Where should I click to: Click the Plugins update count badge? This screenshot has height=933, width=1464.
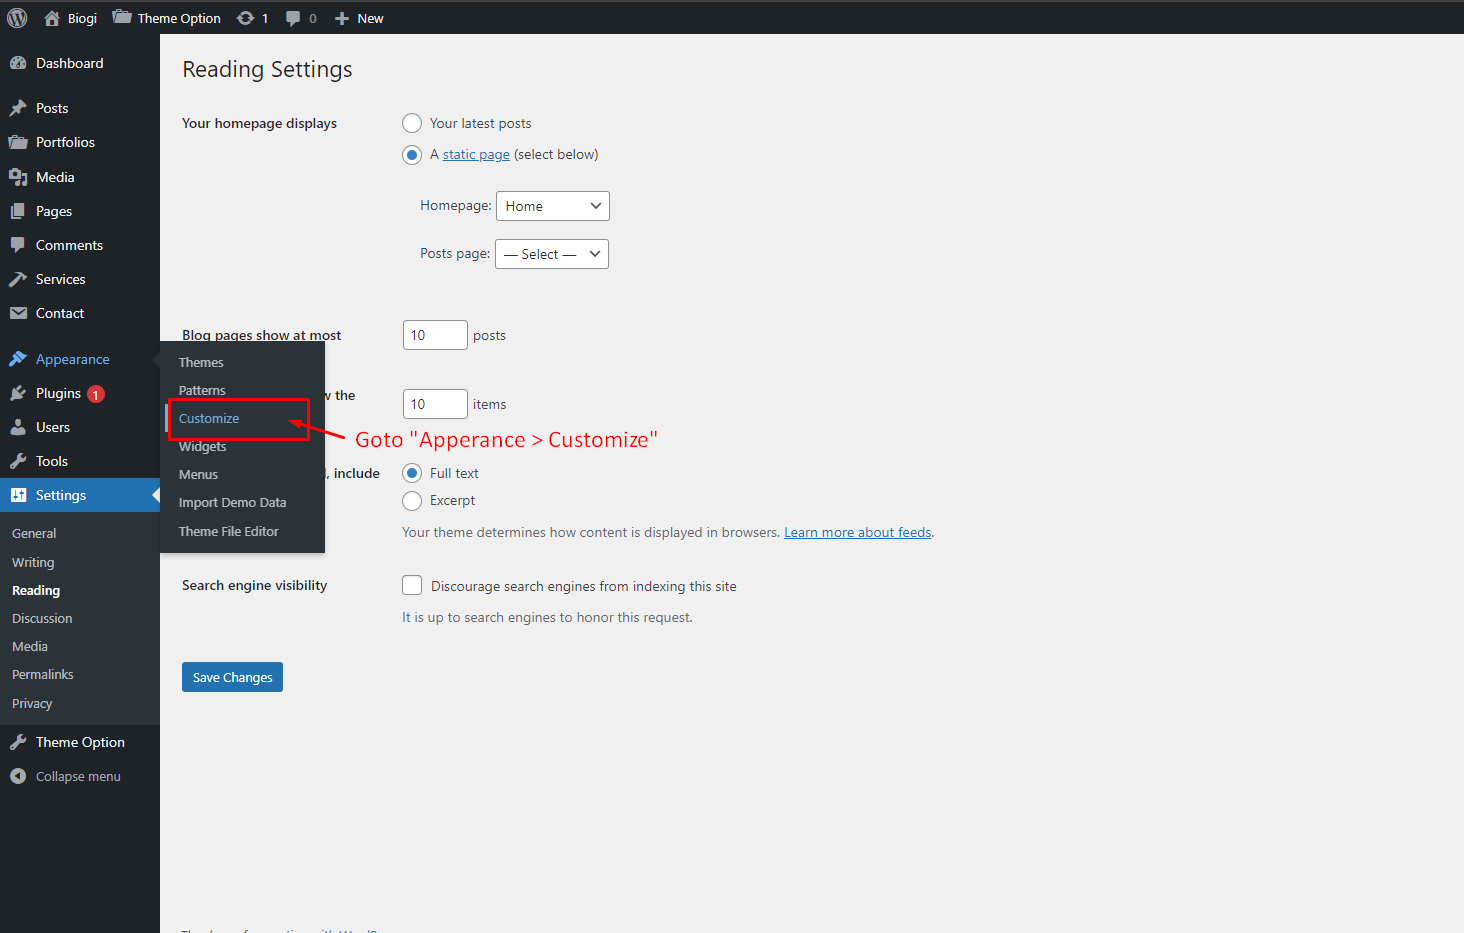tap(96, 394)
